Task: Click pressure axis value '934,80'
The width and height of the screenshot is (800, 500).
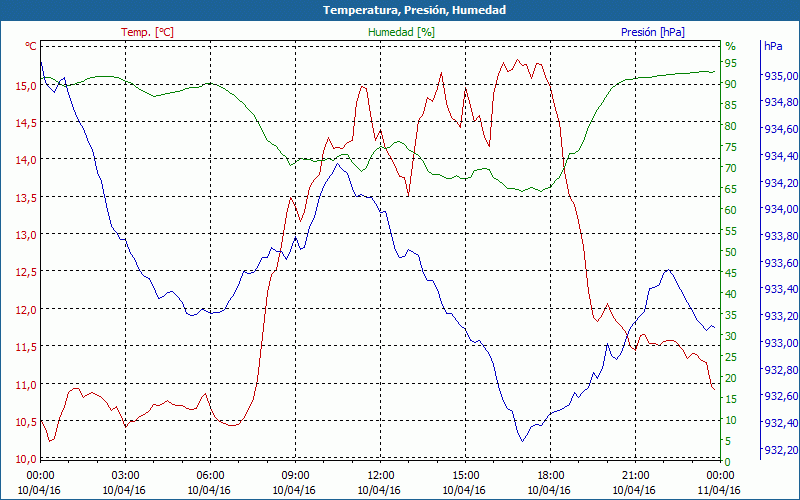Action: [x=781, y=103]
